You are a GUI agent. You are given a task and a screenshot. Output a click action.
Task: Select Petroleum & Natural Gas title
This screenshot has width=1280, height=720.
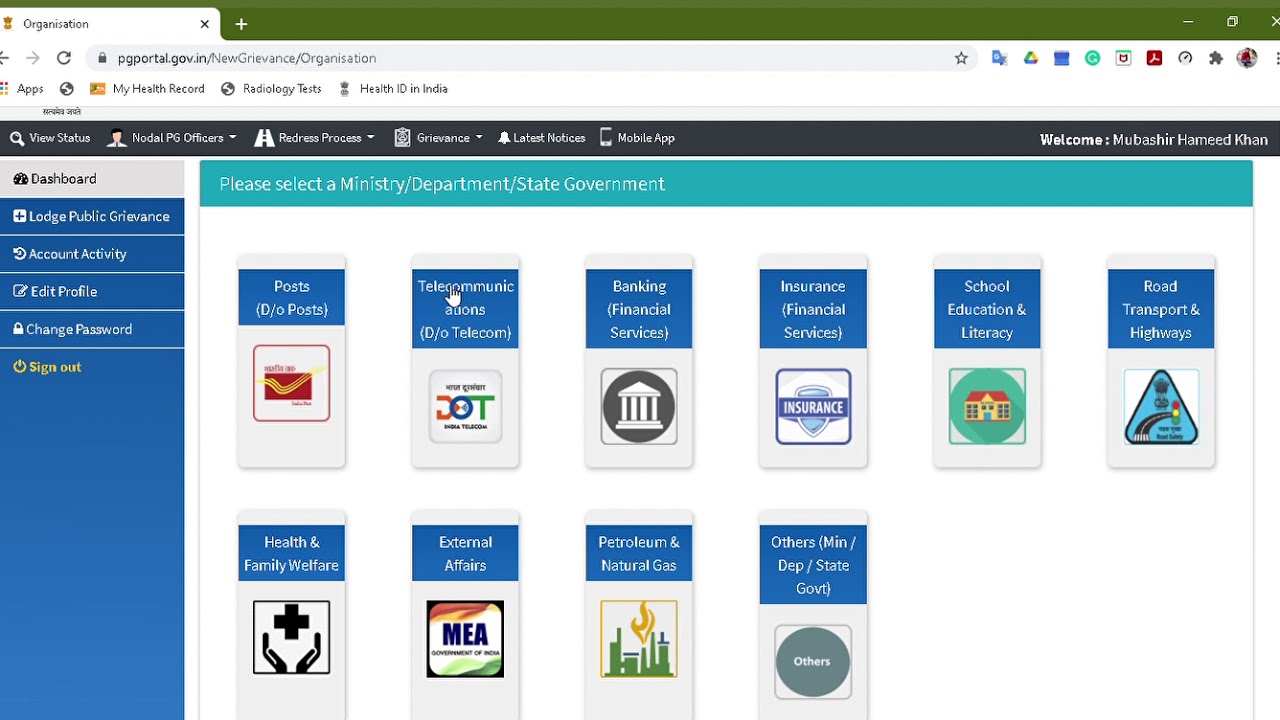(639, 553)
